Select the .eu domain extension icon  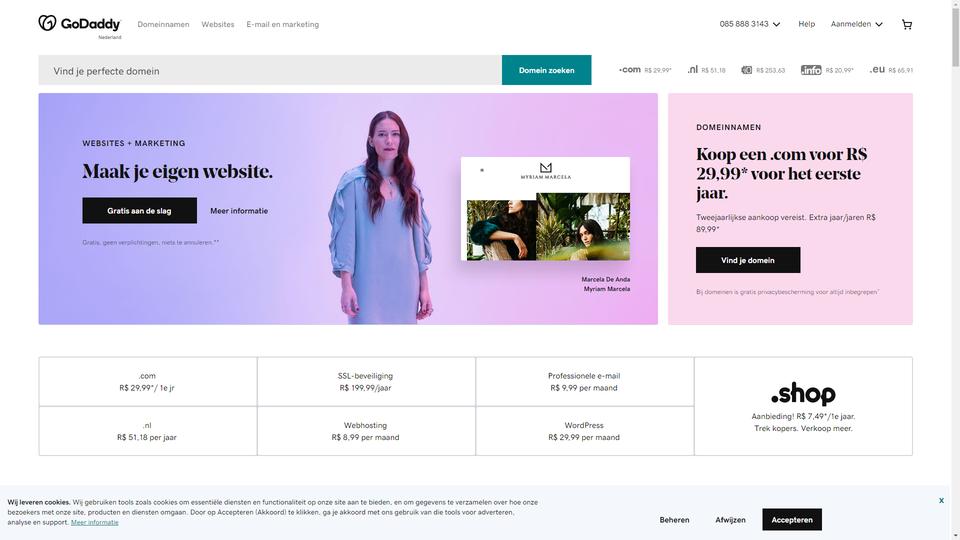coord(877,69)
